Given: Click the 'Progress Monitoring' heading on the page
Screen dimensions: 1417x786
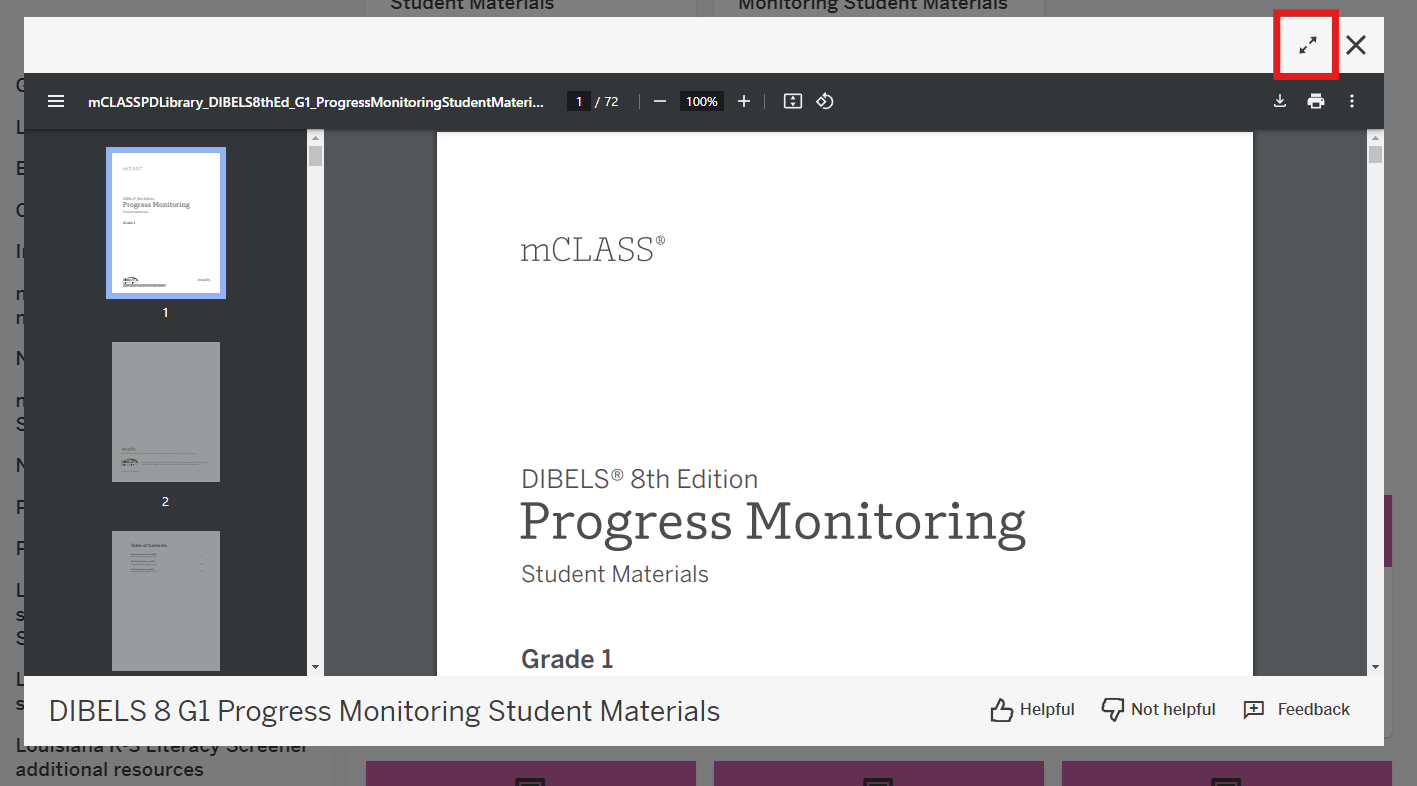Looking at the screenshot, I should (773, 523).
